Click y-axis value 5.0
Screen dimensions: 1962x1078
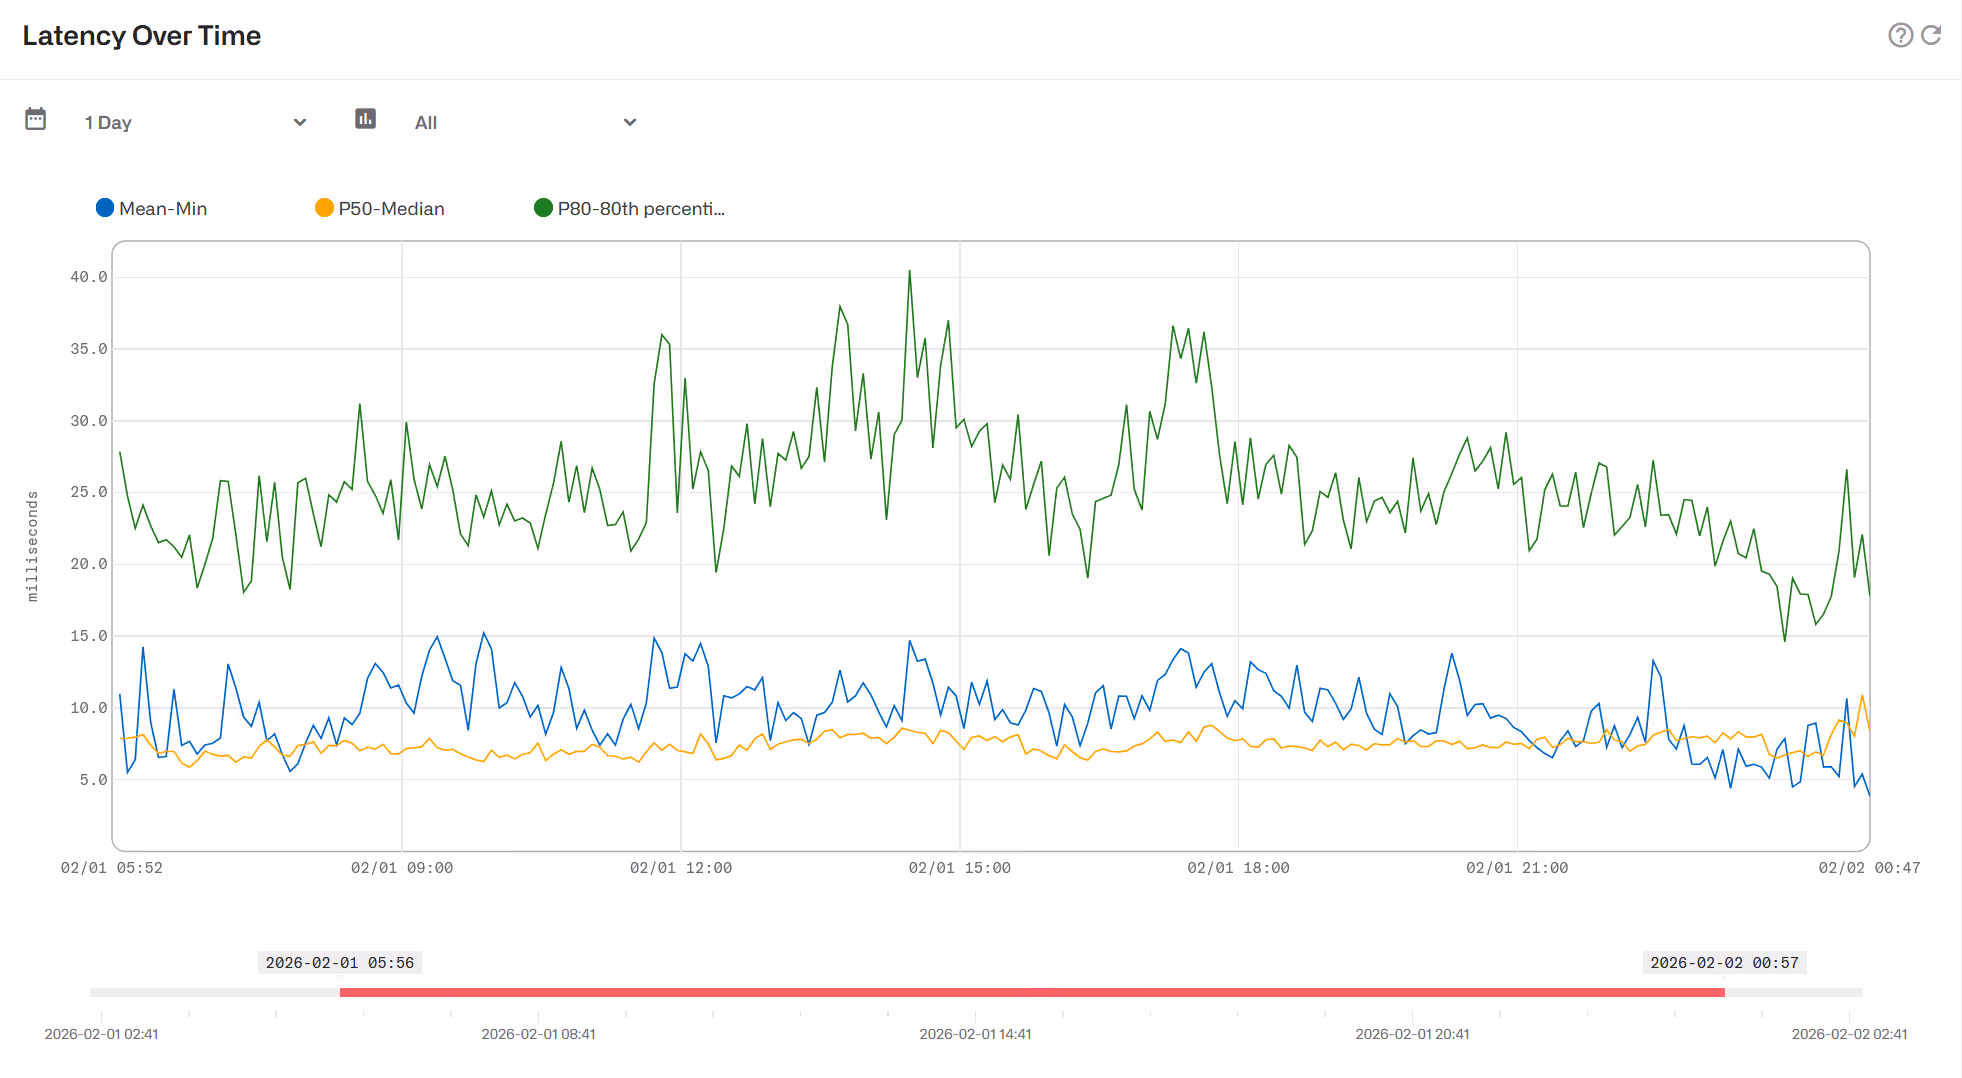click(x=93, y=780)
